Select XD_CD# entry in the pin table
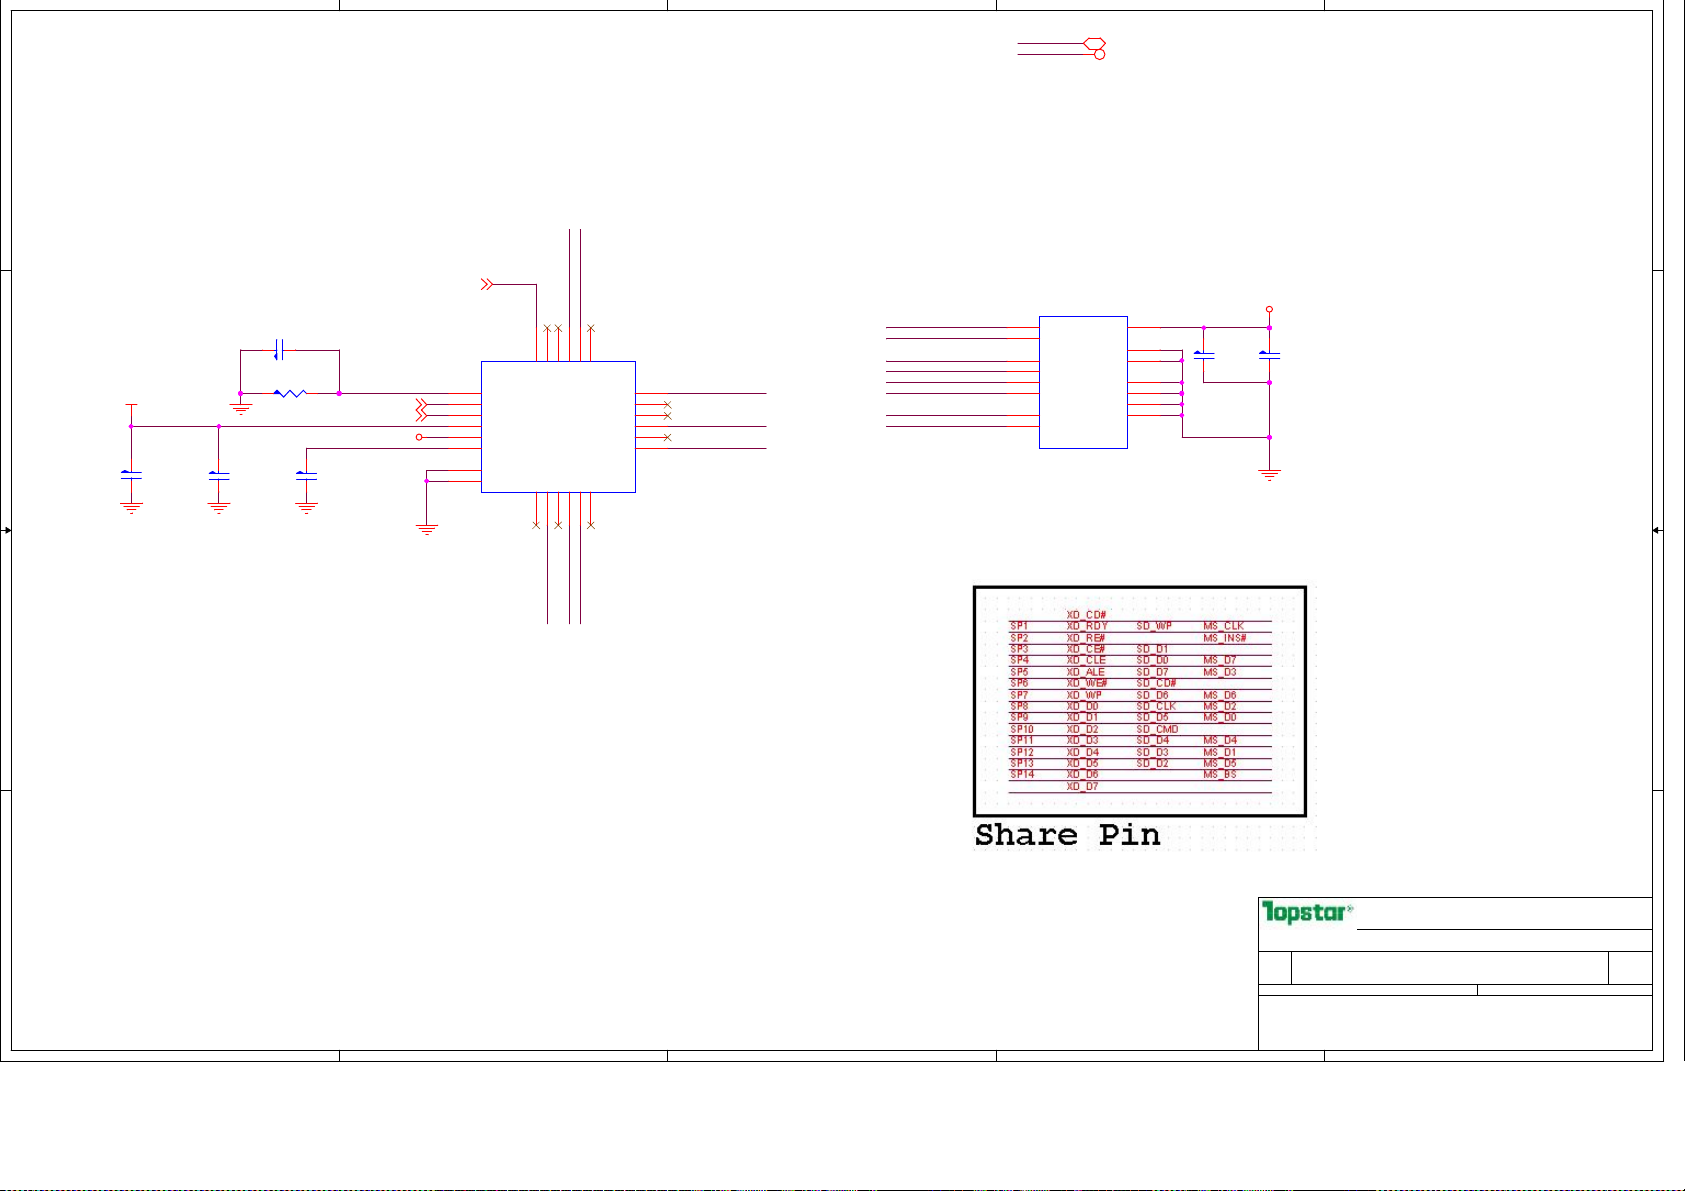The height and width of the screenshot is (1191, 1685). pyautogui.click(x=1085, y=615)
